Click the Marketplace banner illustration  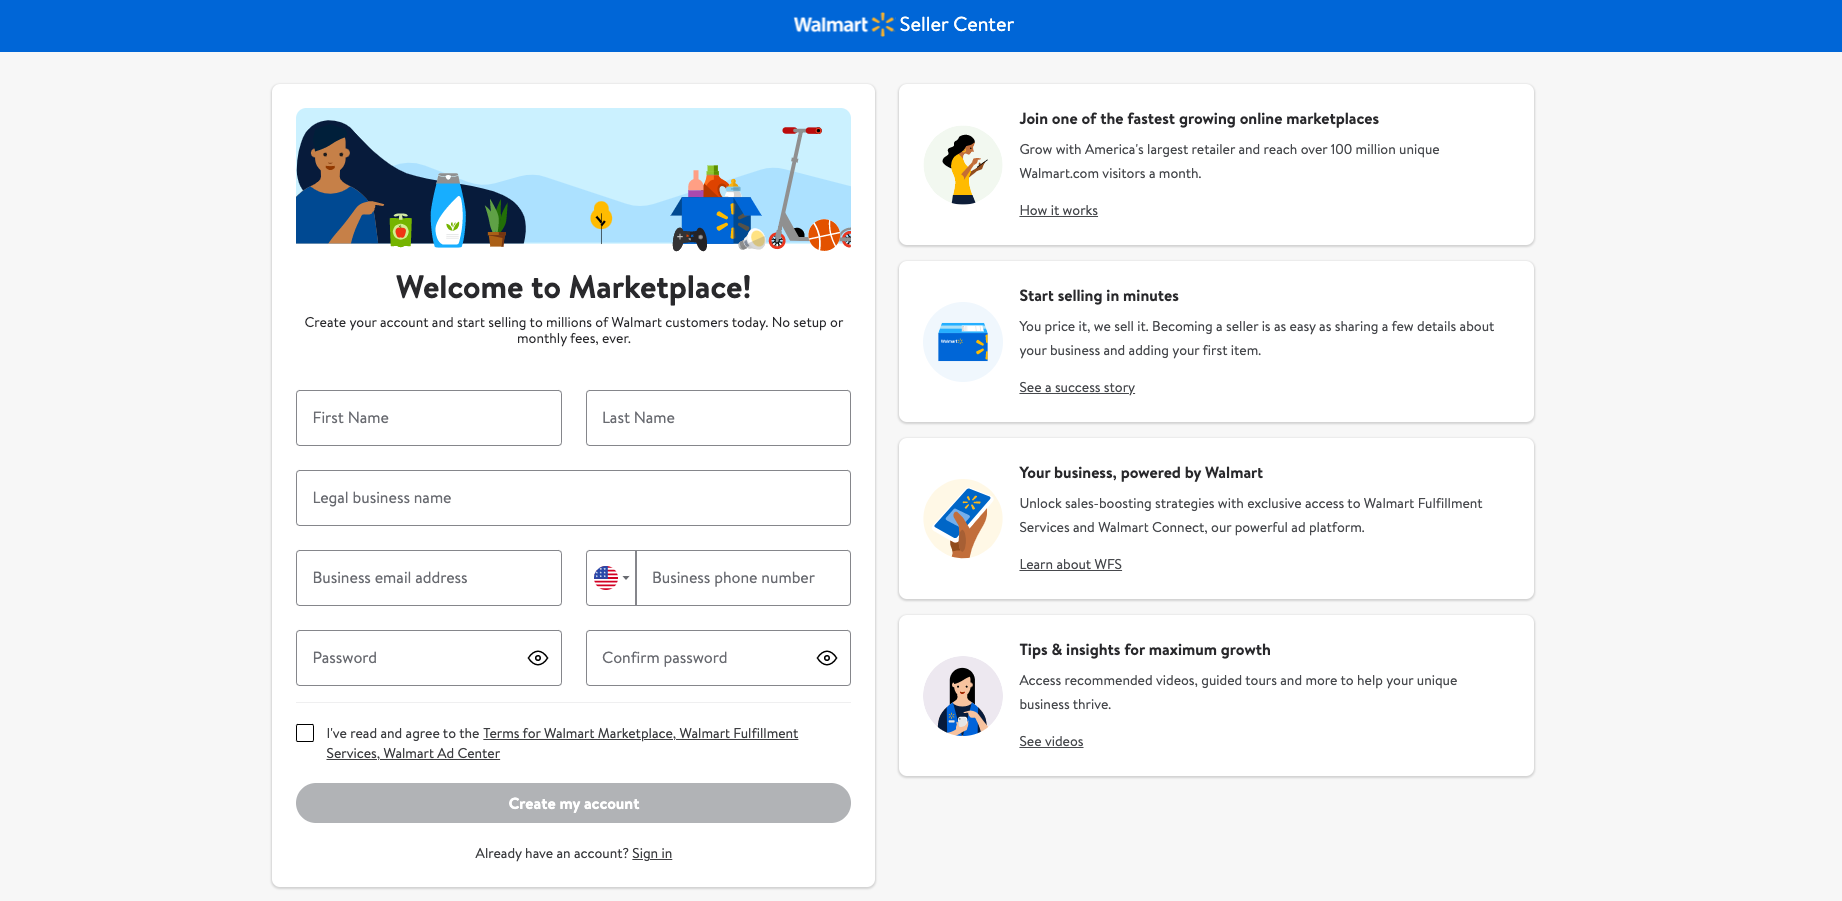pos(573,178)
